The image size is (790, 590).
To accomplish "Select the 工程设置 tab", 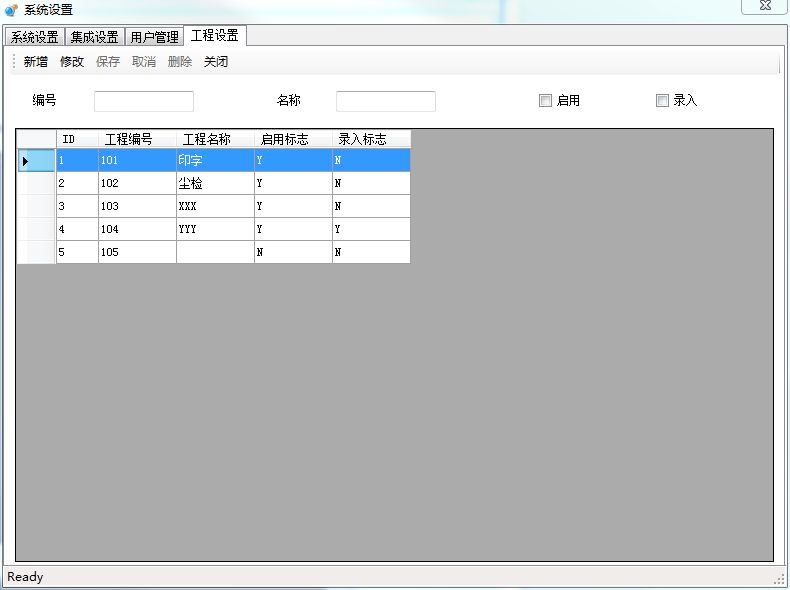I will click(214, 36).
